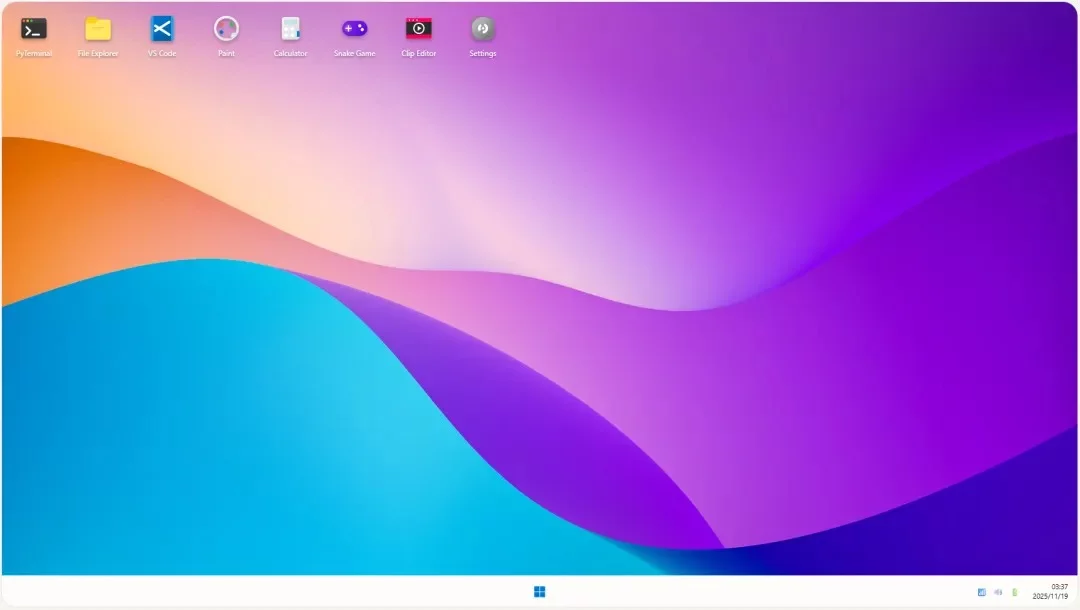Open File Explorer from the desktop
This screenshot has width=1080, height=610.
[x=97, y=30]
